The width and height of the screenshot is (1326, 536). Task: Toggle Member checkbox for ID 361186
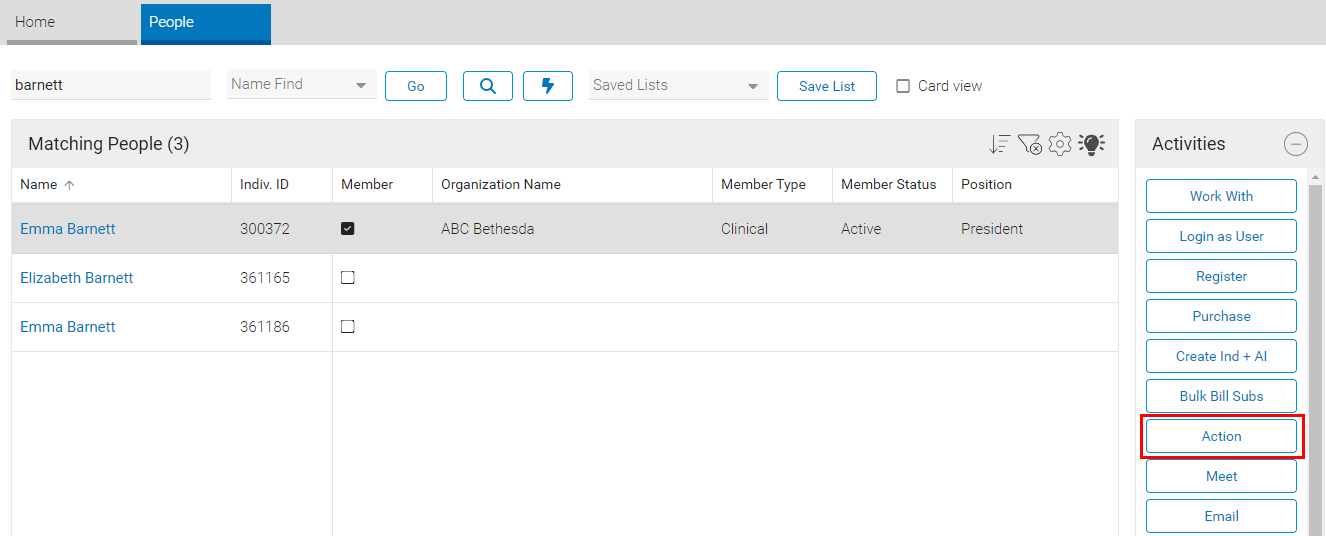[x=348, y=327]
